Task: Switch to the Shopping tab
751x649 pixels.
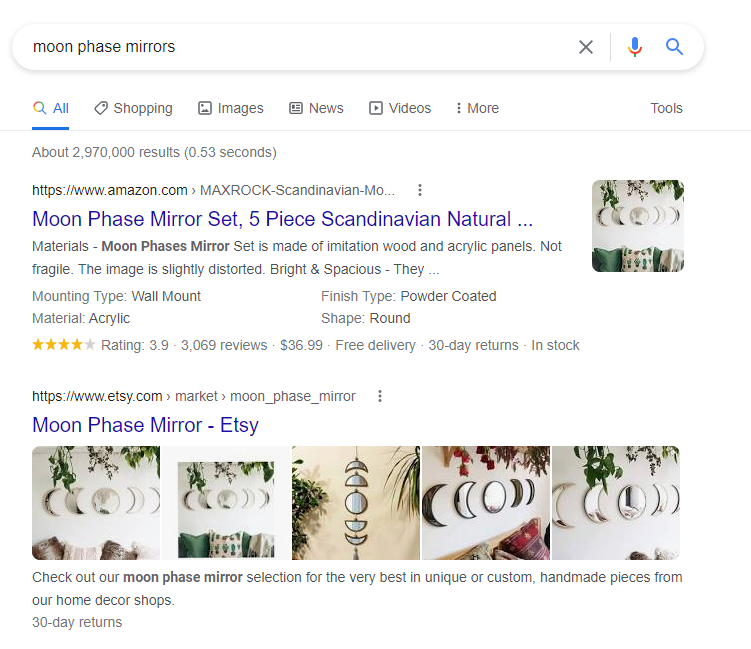Action: (133, 108)
